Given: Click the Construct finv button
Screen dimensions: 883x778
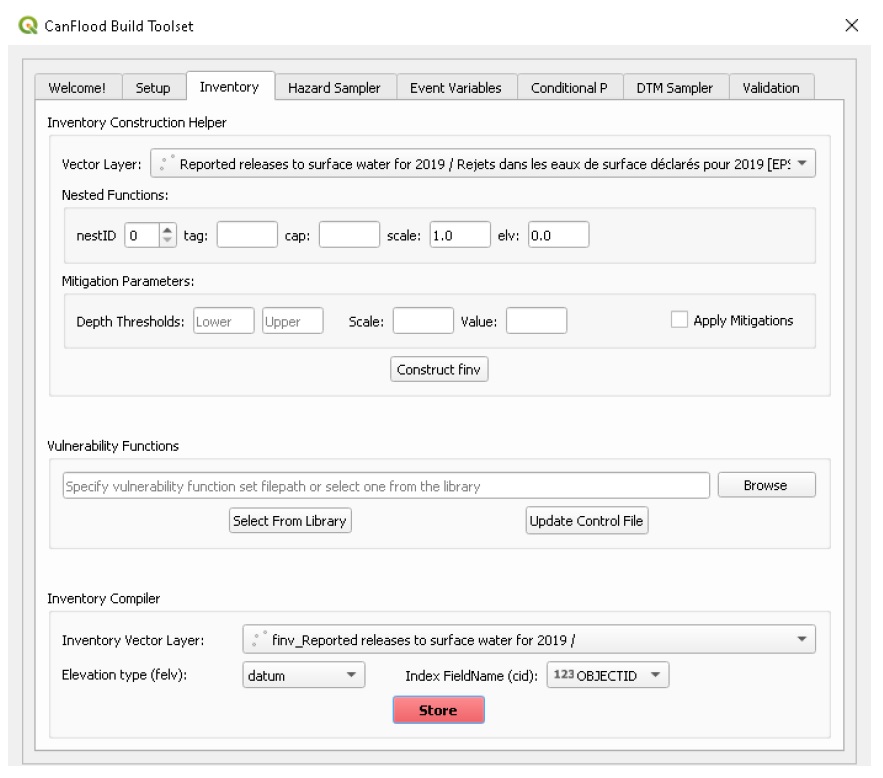Looking at the screenshot, I should (x=439, y=369).
